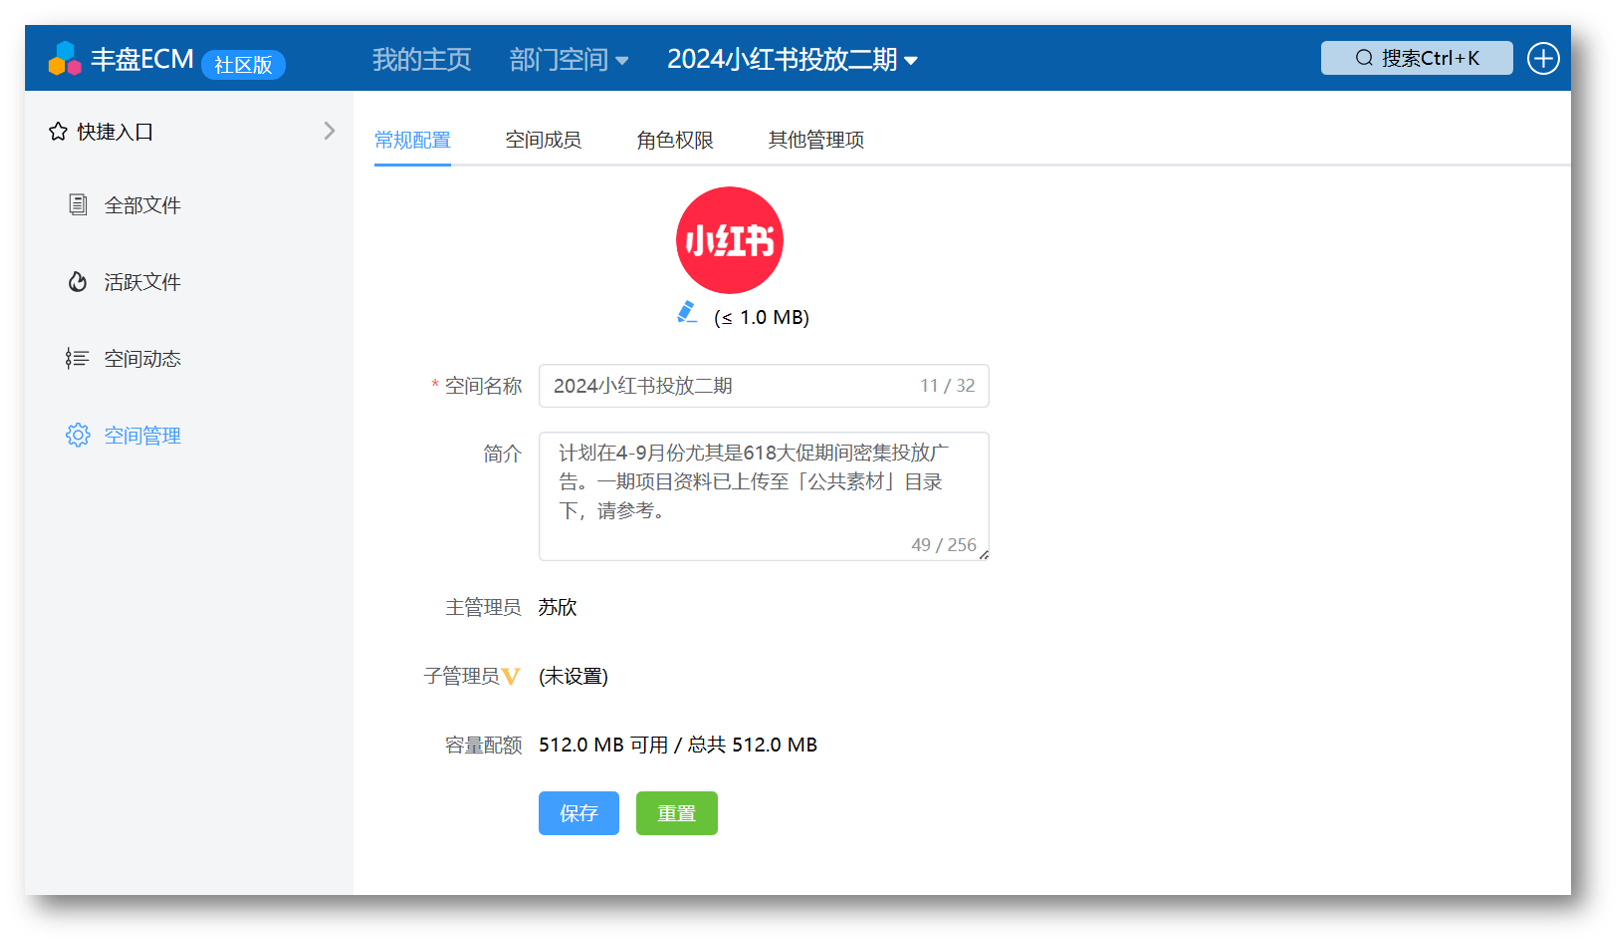1621x945 pixels.
Task: Click the 社区版 badge
Action: click(243, 65)
